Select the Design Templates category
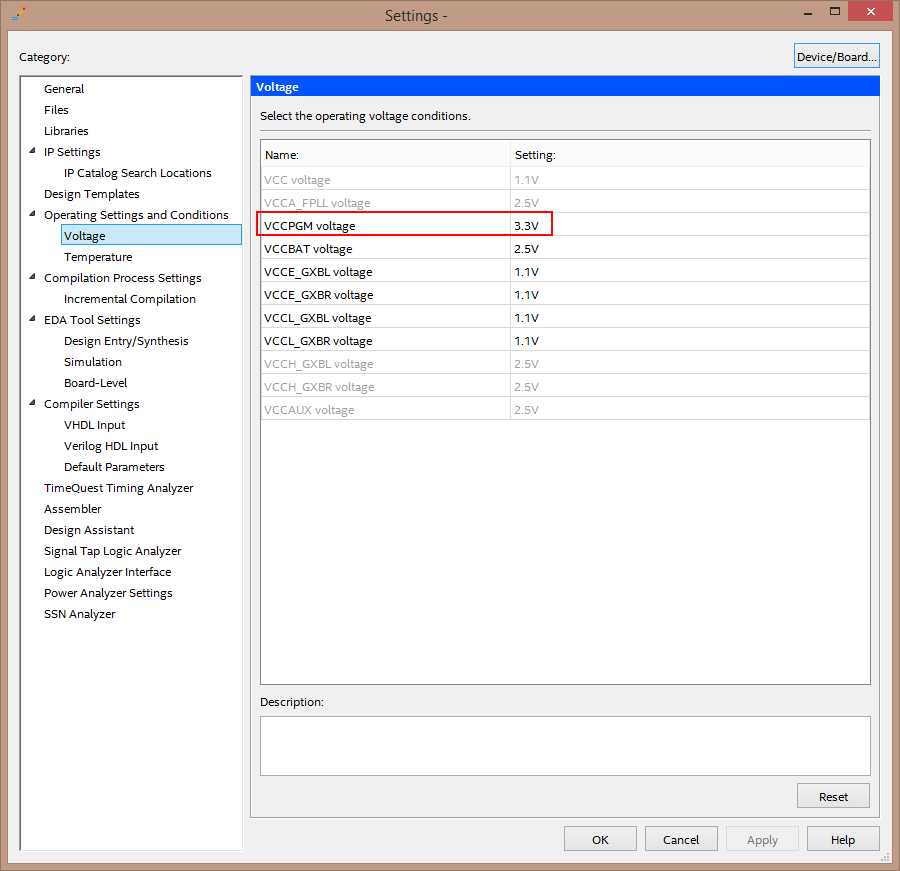 point(92,194)
